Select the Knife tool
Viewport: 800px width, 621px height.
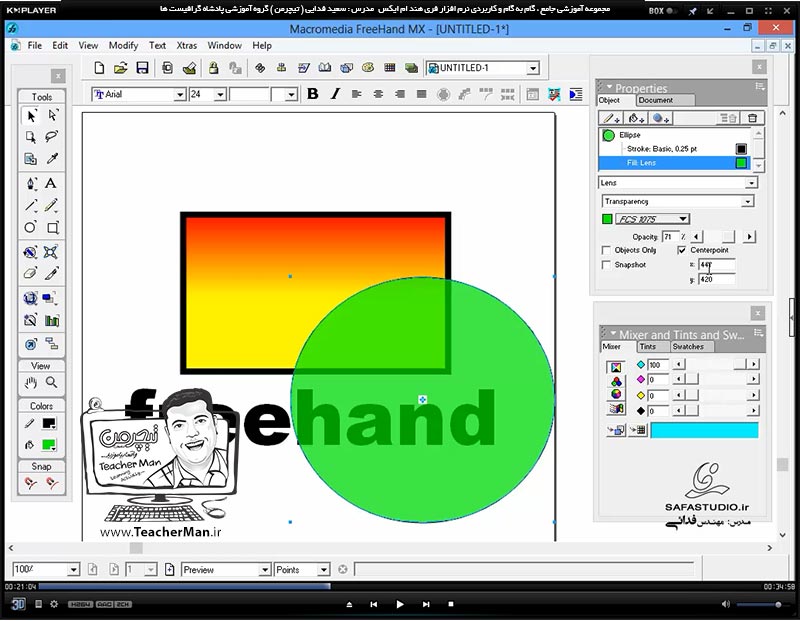52,274
